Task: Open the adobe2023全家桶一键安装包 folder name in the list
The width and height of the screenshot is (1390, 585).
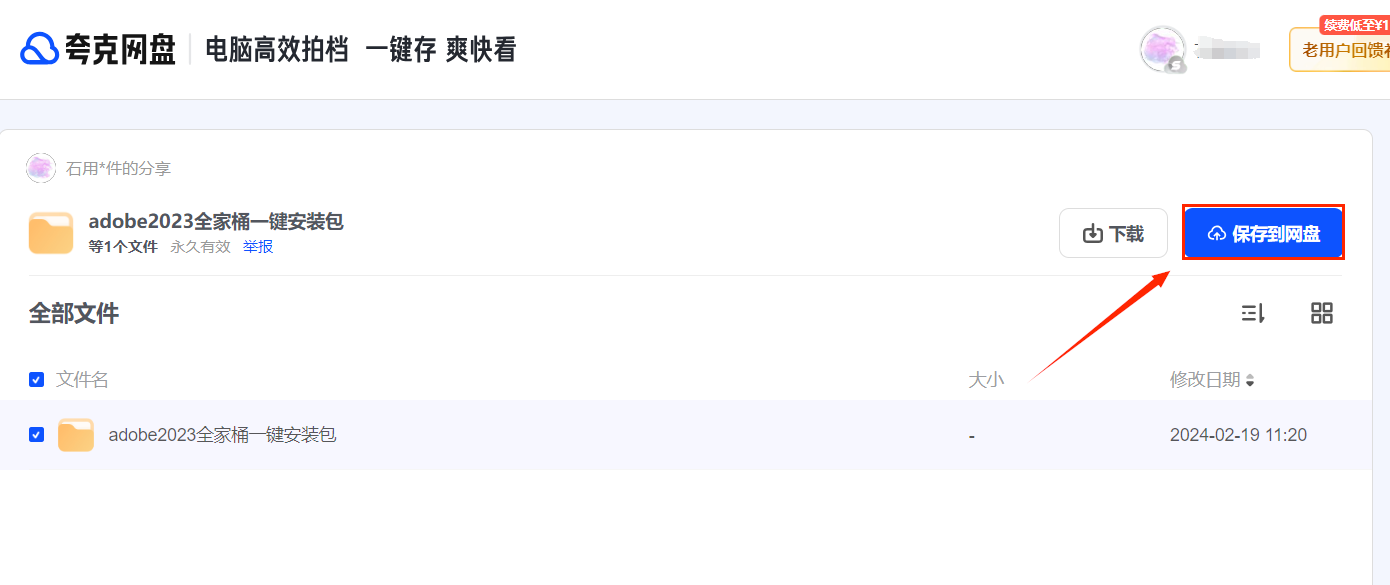Action: (222, 435)
